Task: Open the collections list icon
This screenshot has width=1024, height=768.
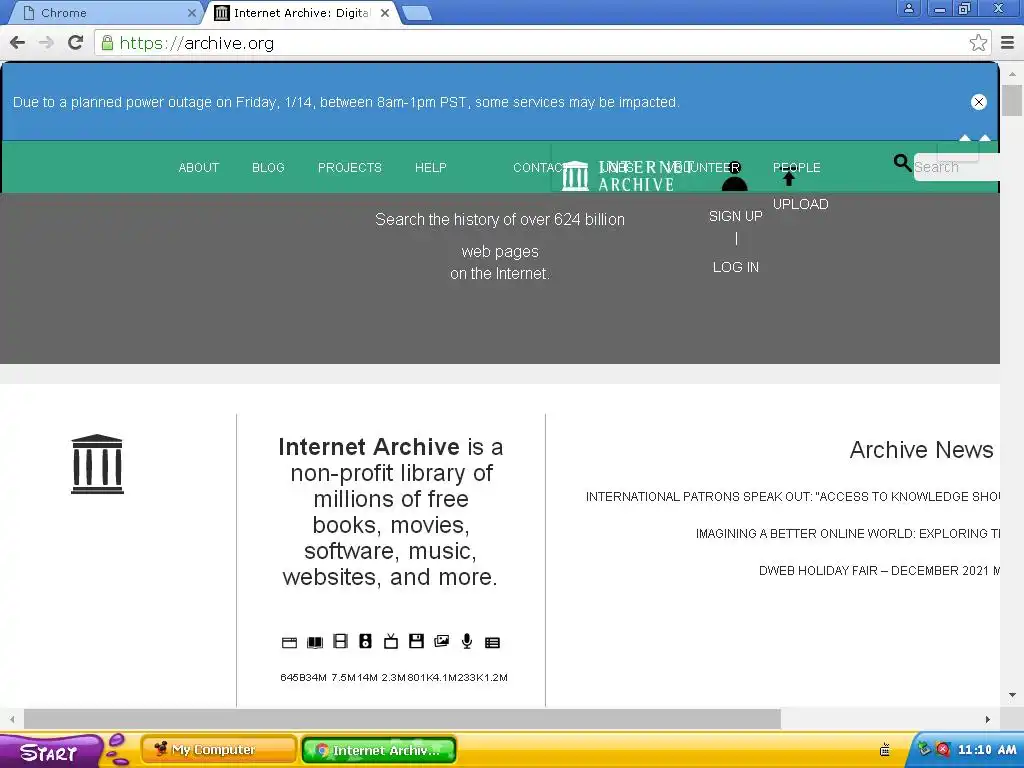Action: [492, 643]
